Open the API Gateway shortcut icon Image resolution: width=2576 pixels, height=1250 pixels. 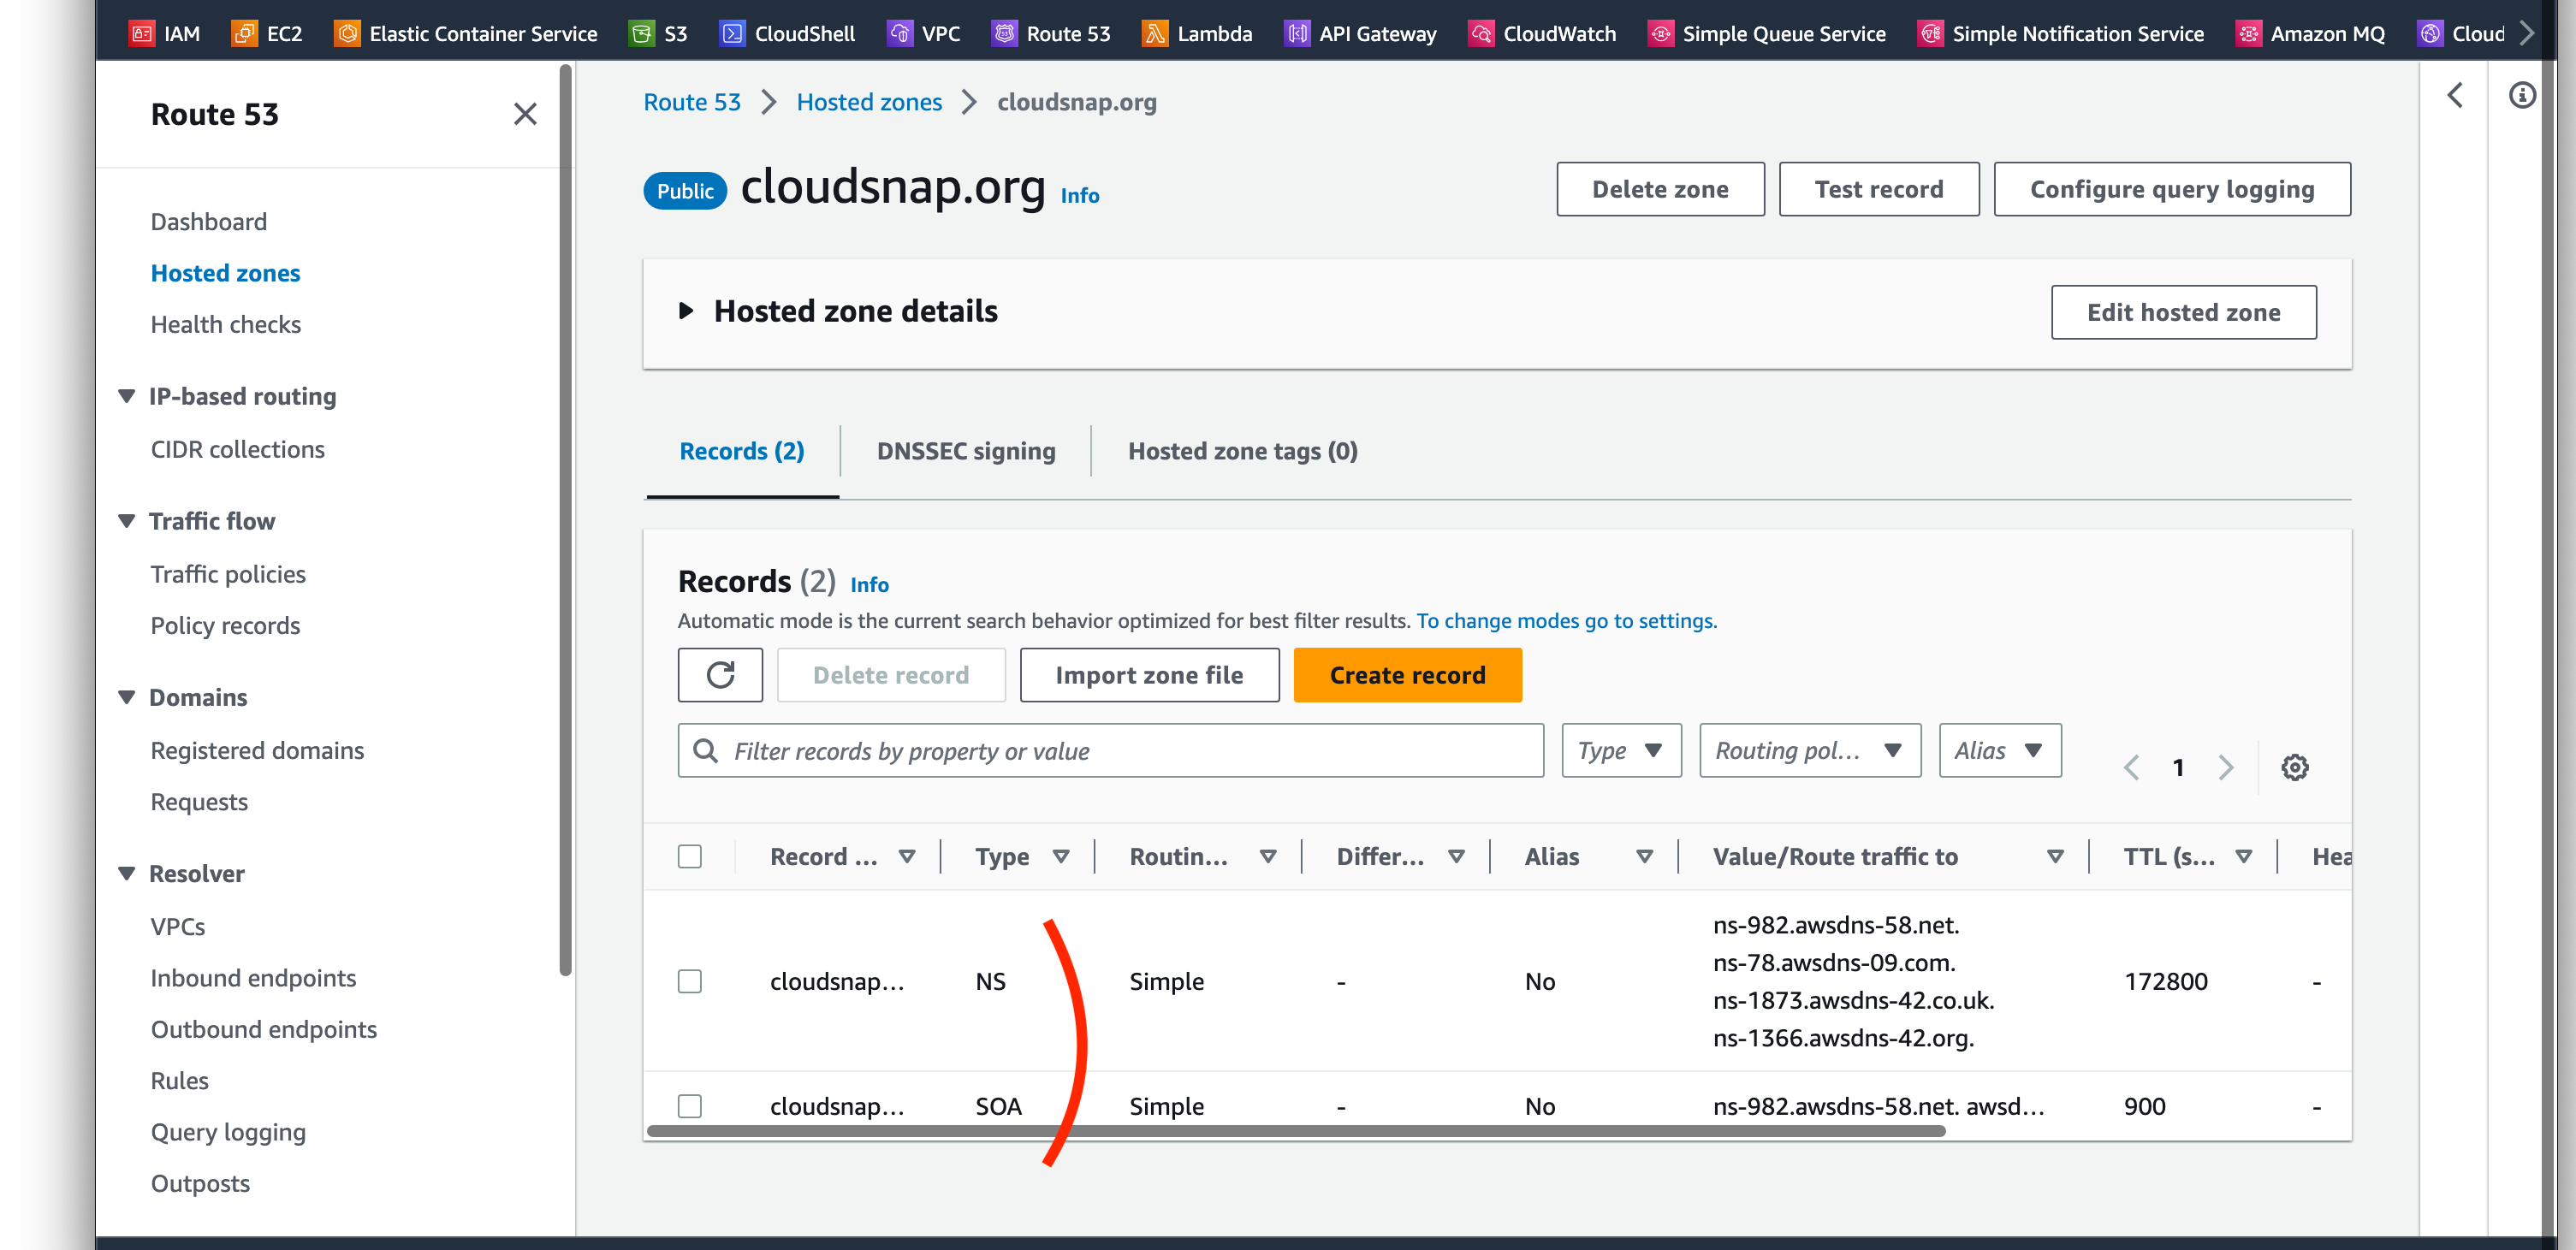pos(1297,33)
